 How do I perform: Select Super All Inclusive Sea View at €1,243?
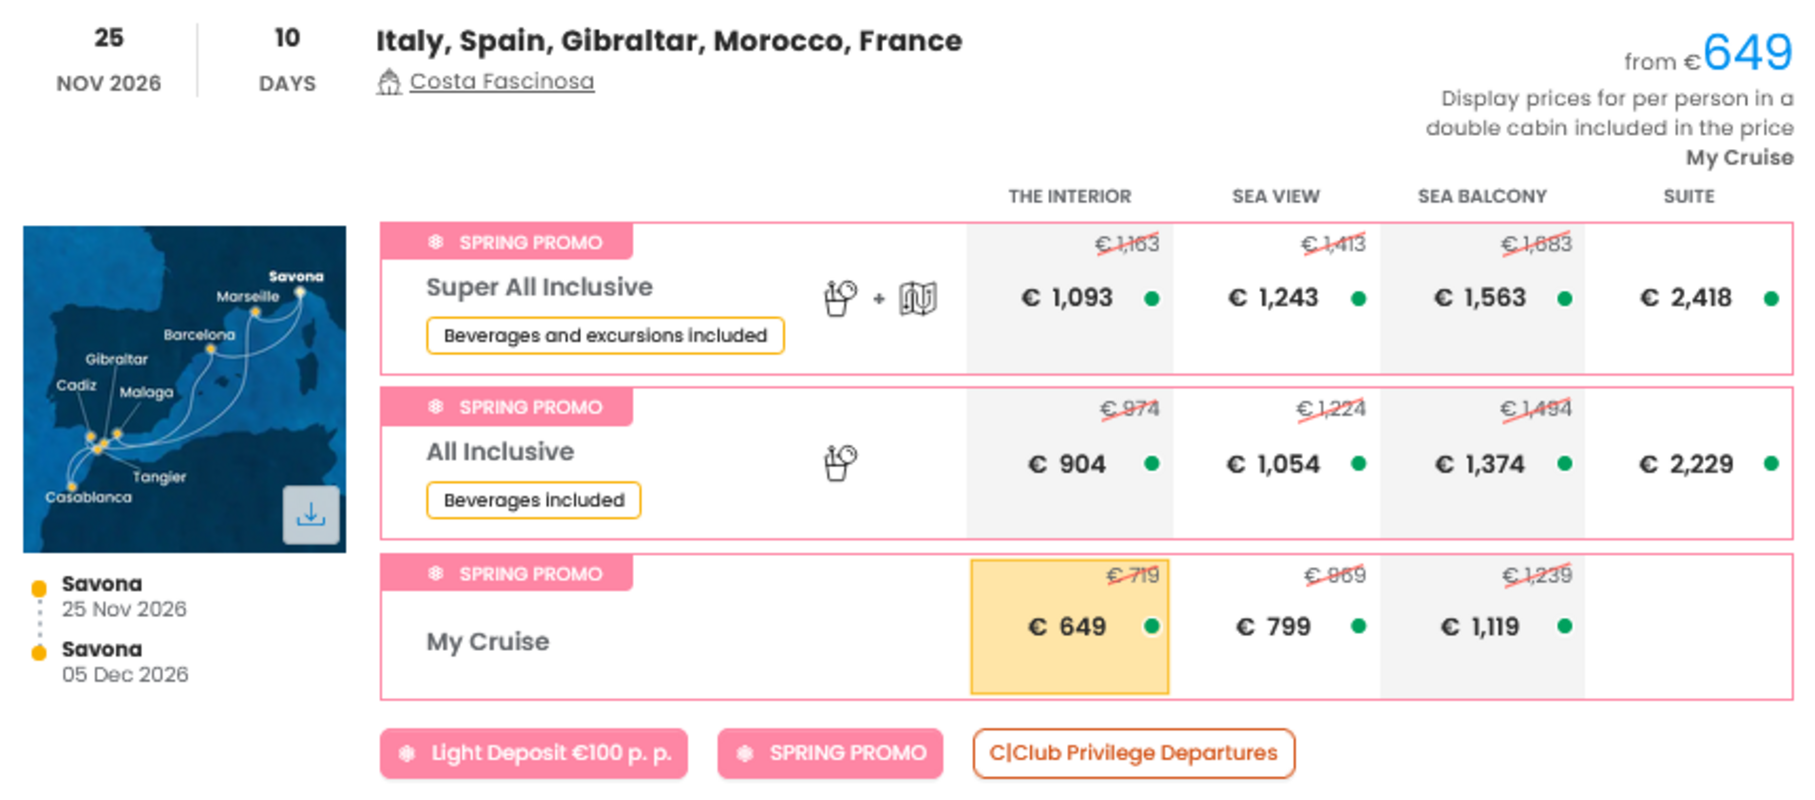coord(1274,298)
